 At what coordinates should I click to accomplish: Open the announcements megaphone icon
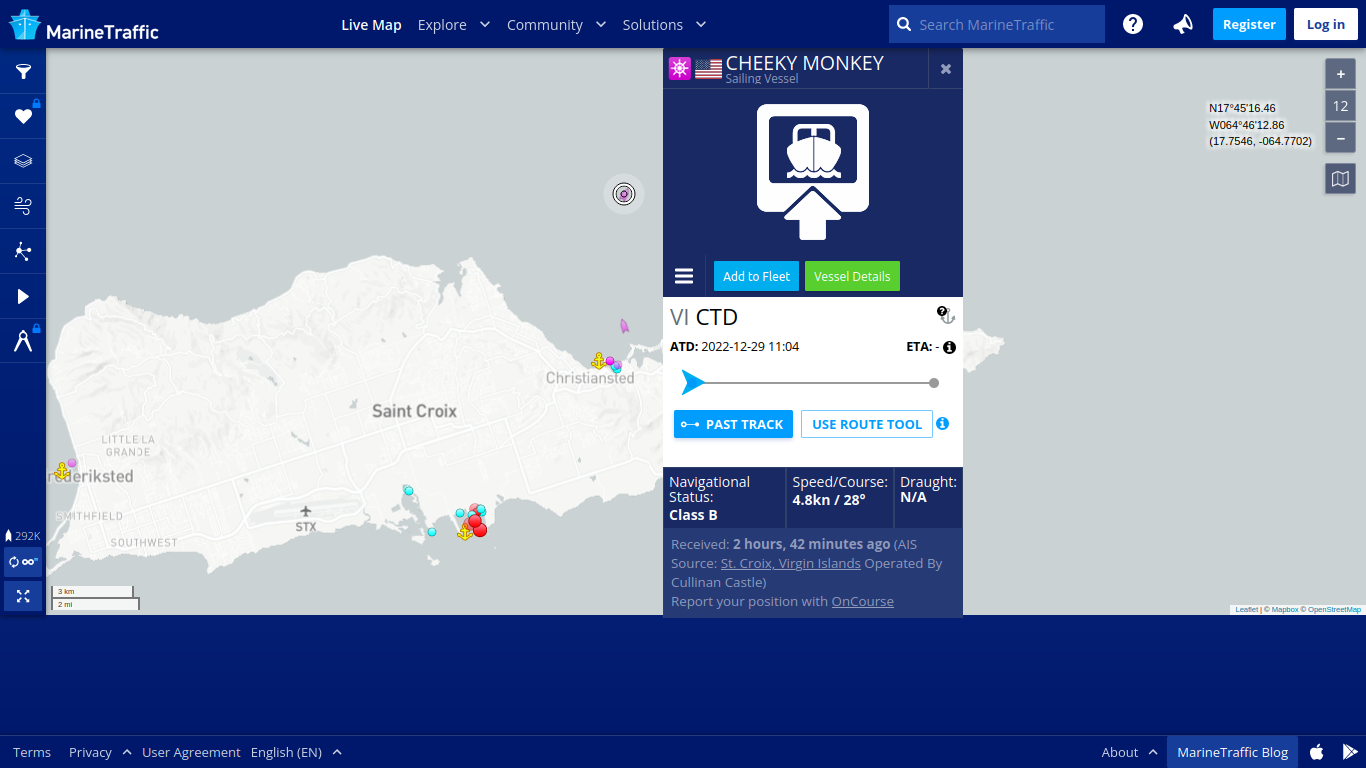(1183, 24)
